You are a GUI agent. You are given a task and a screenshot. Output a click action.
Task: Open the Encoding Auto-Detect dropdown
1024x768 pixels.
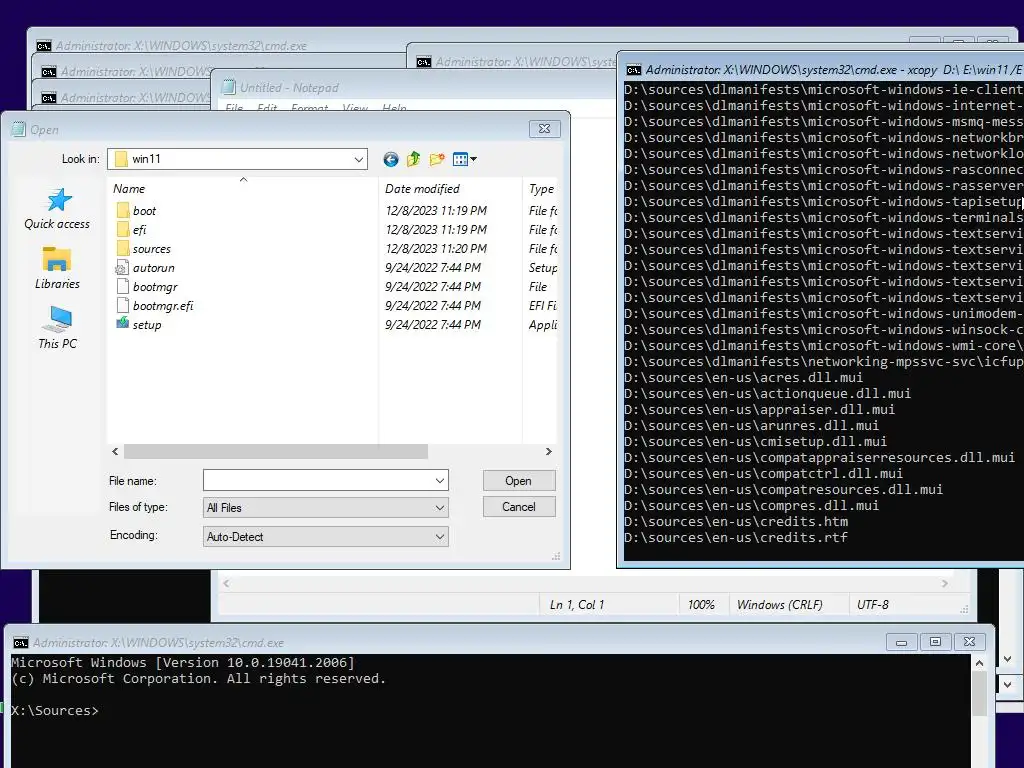[326, 536]
